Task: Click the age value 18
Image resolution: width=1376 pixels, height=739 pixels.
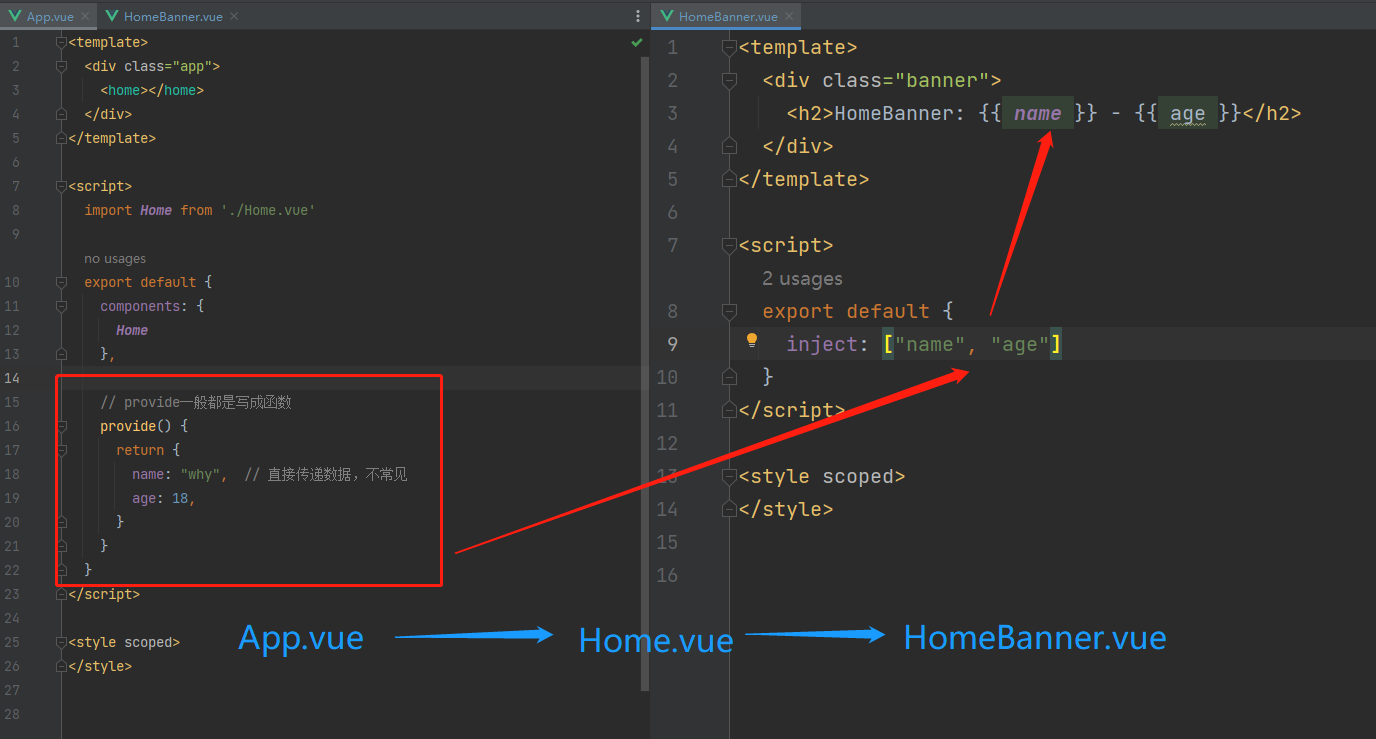Action: point(180,498)
